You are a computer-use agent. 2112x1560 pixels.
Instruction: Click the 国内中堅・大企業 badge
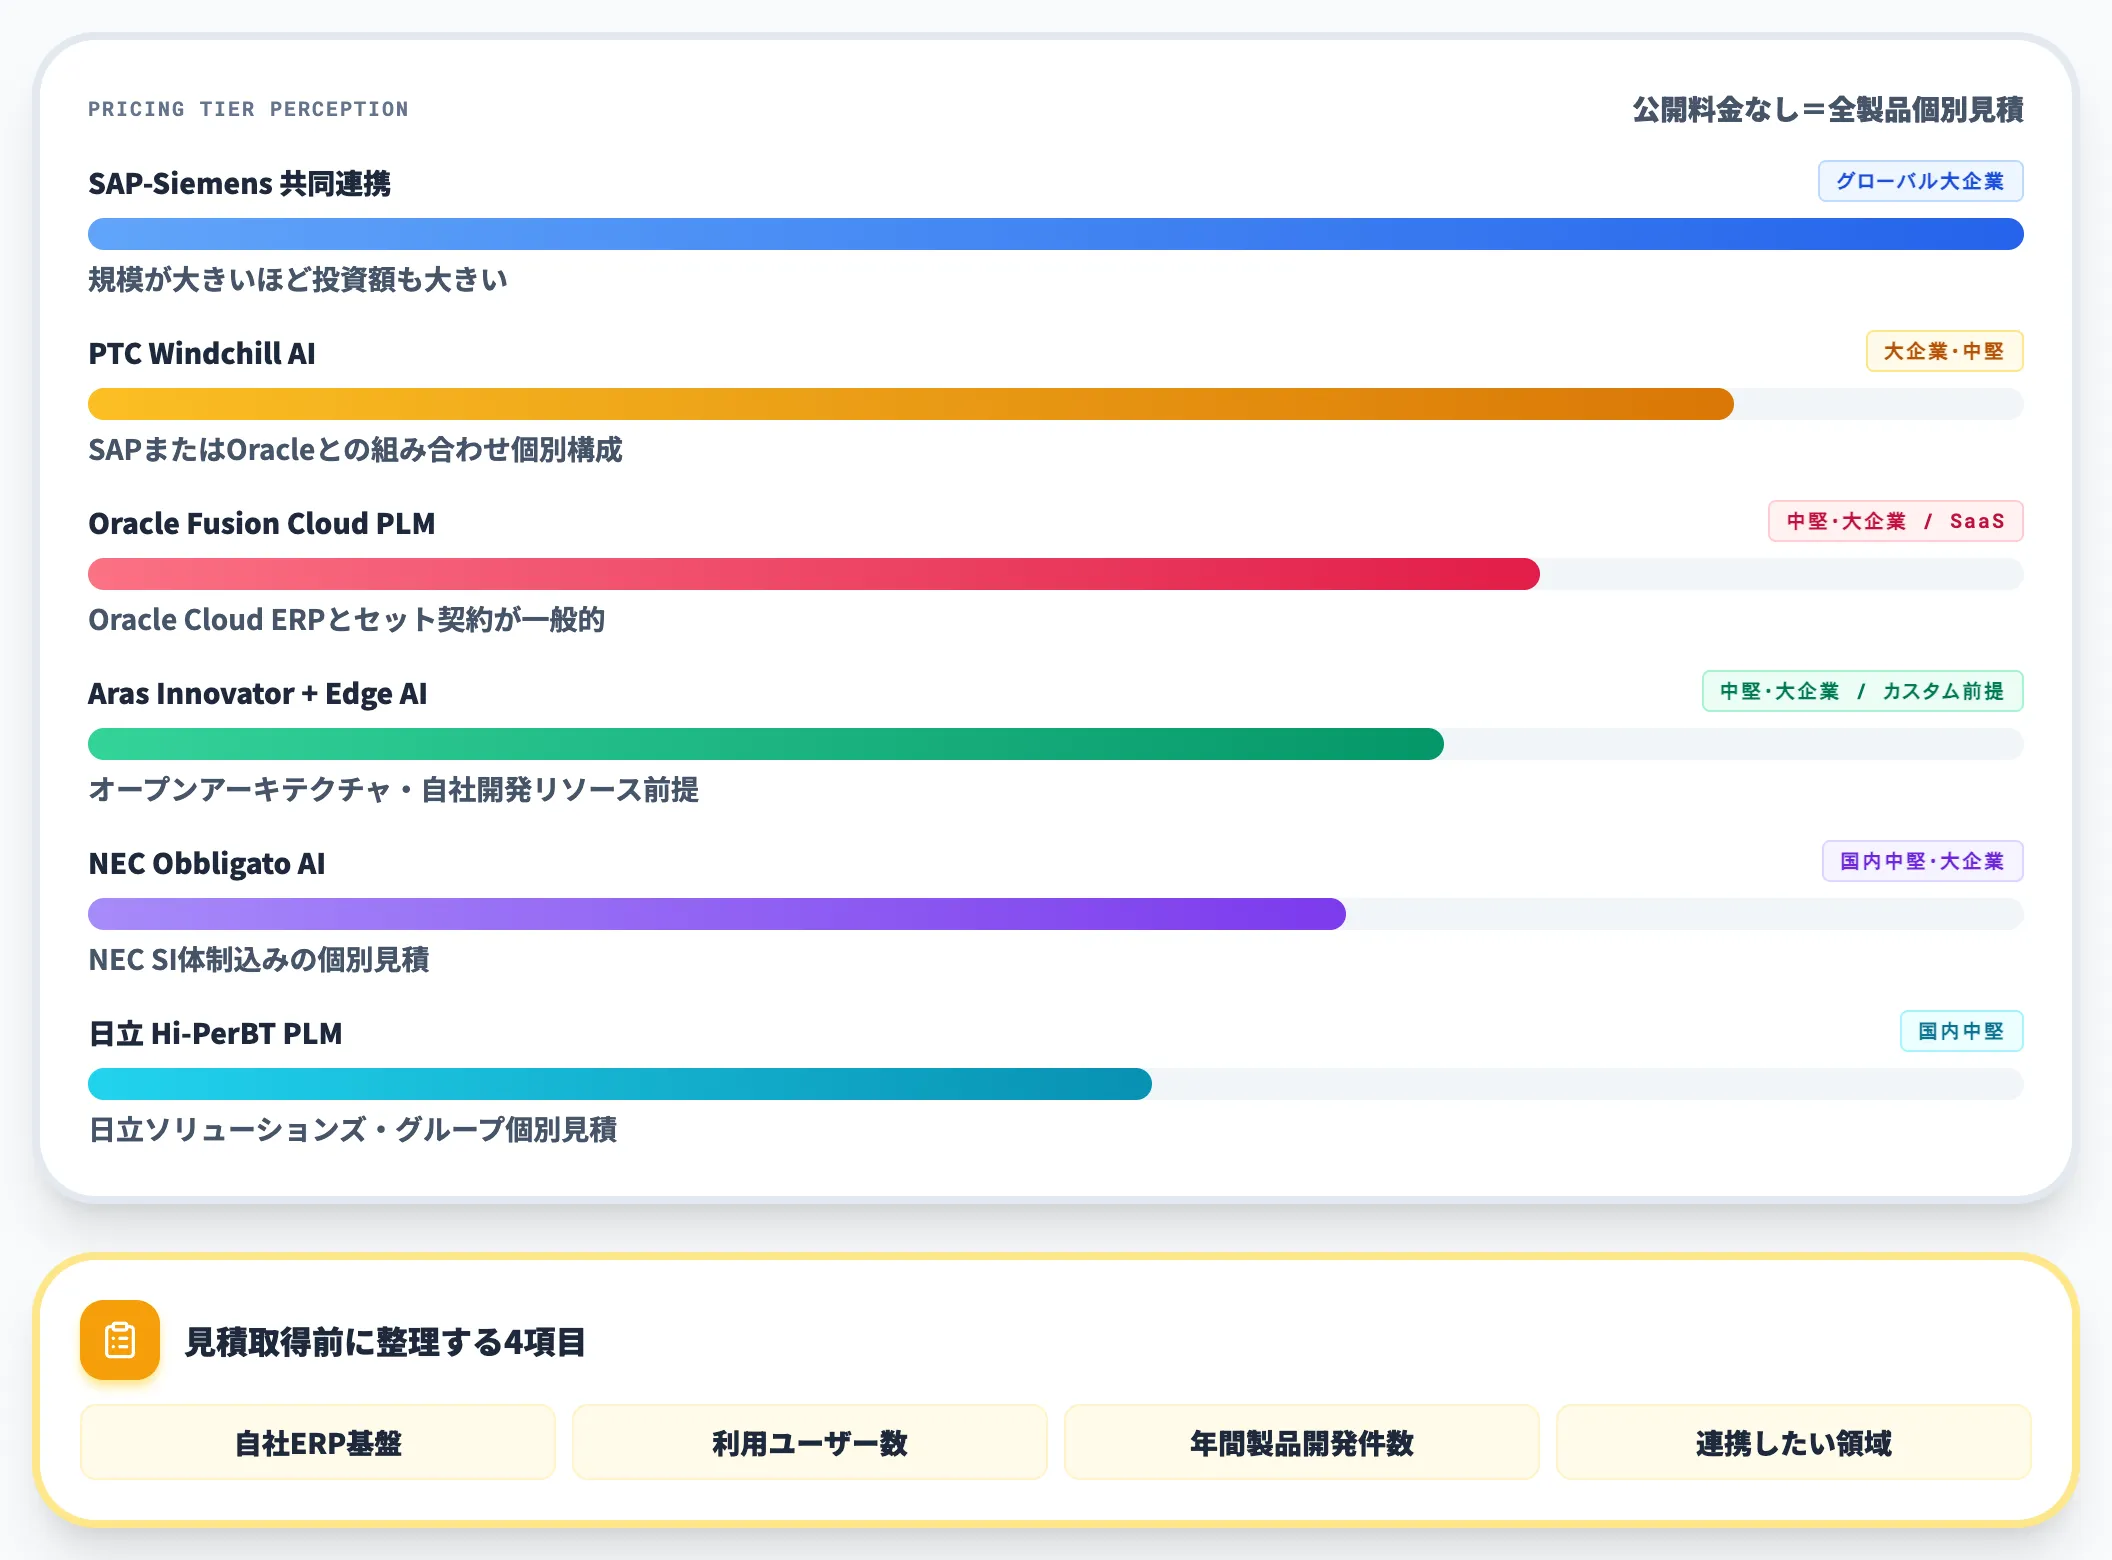(x=1922, y=861)
